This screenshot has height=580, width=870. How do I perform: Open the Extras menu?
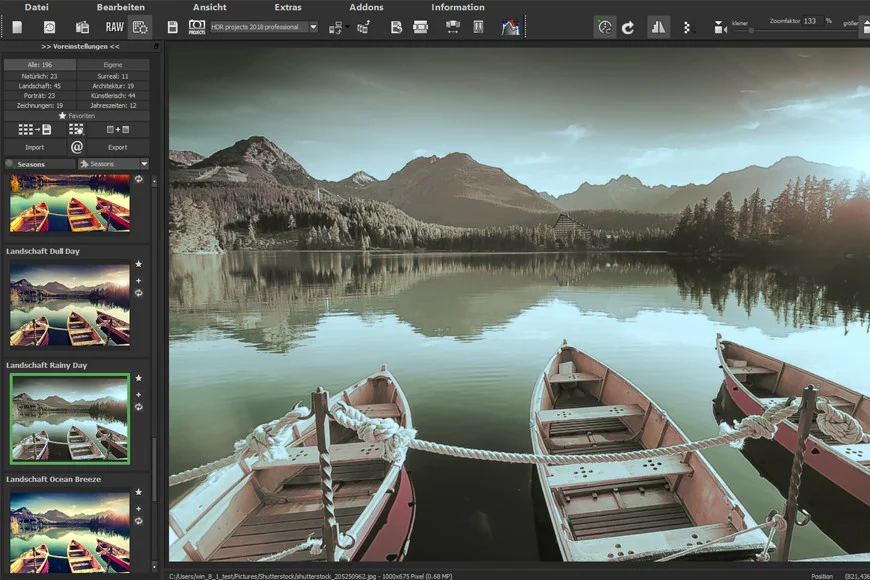288,7
